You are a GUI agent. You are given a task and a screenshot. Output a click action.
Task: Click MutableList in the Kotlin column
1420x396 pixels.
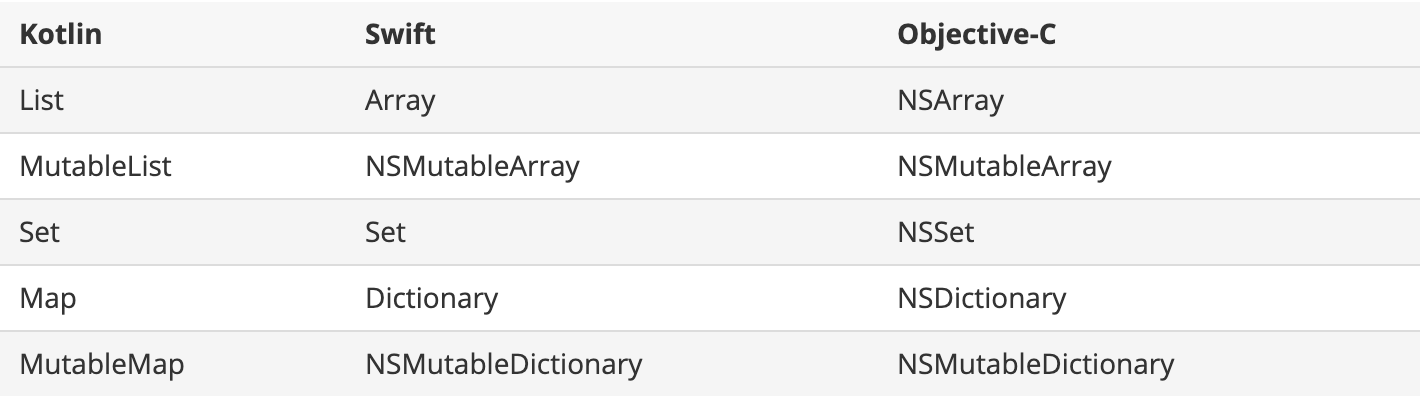click(x=96, y=166)
